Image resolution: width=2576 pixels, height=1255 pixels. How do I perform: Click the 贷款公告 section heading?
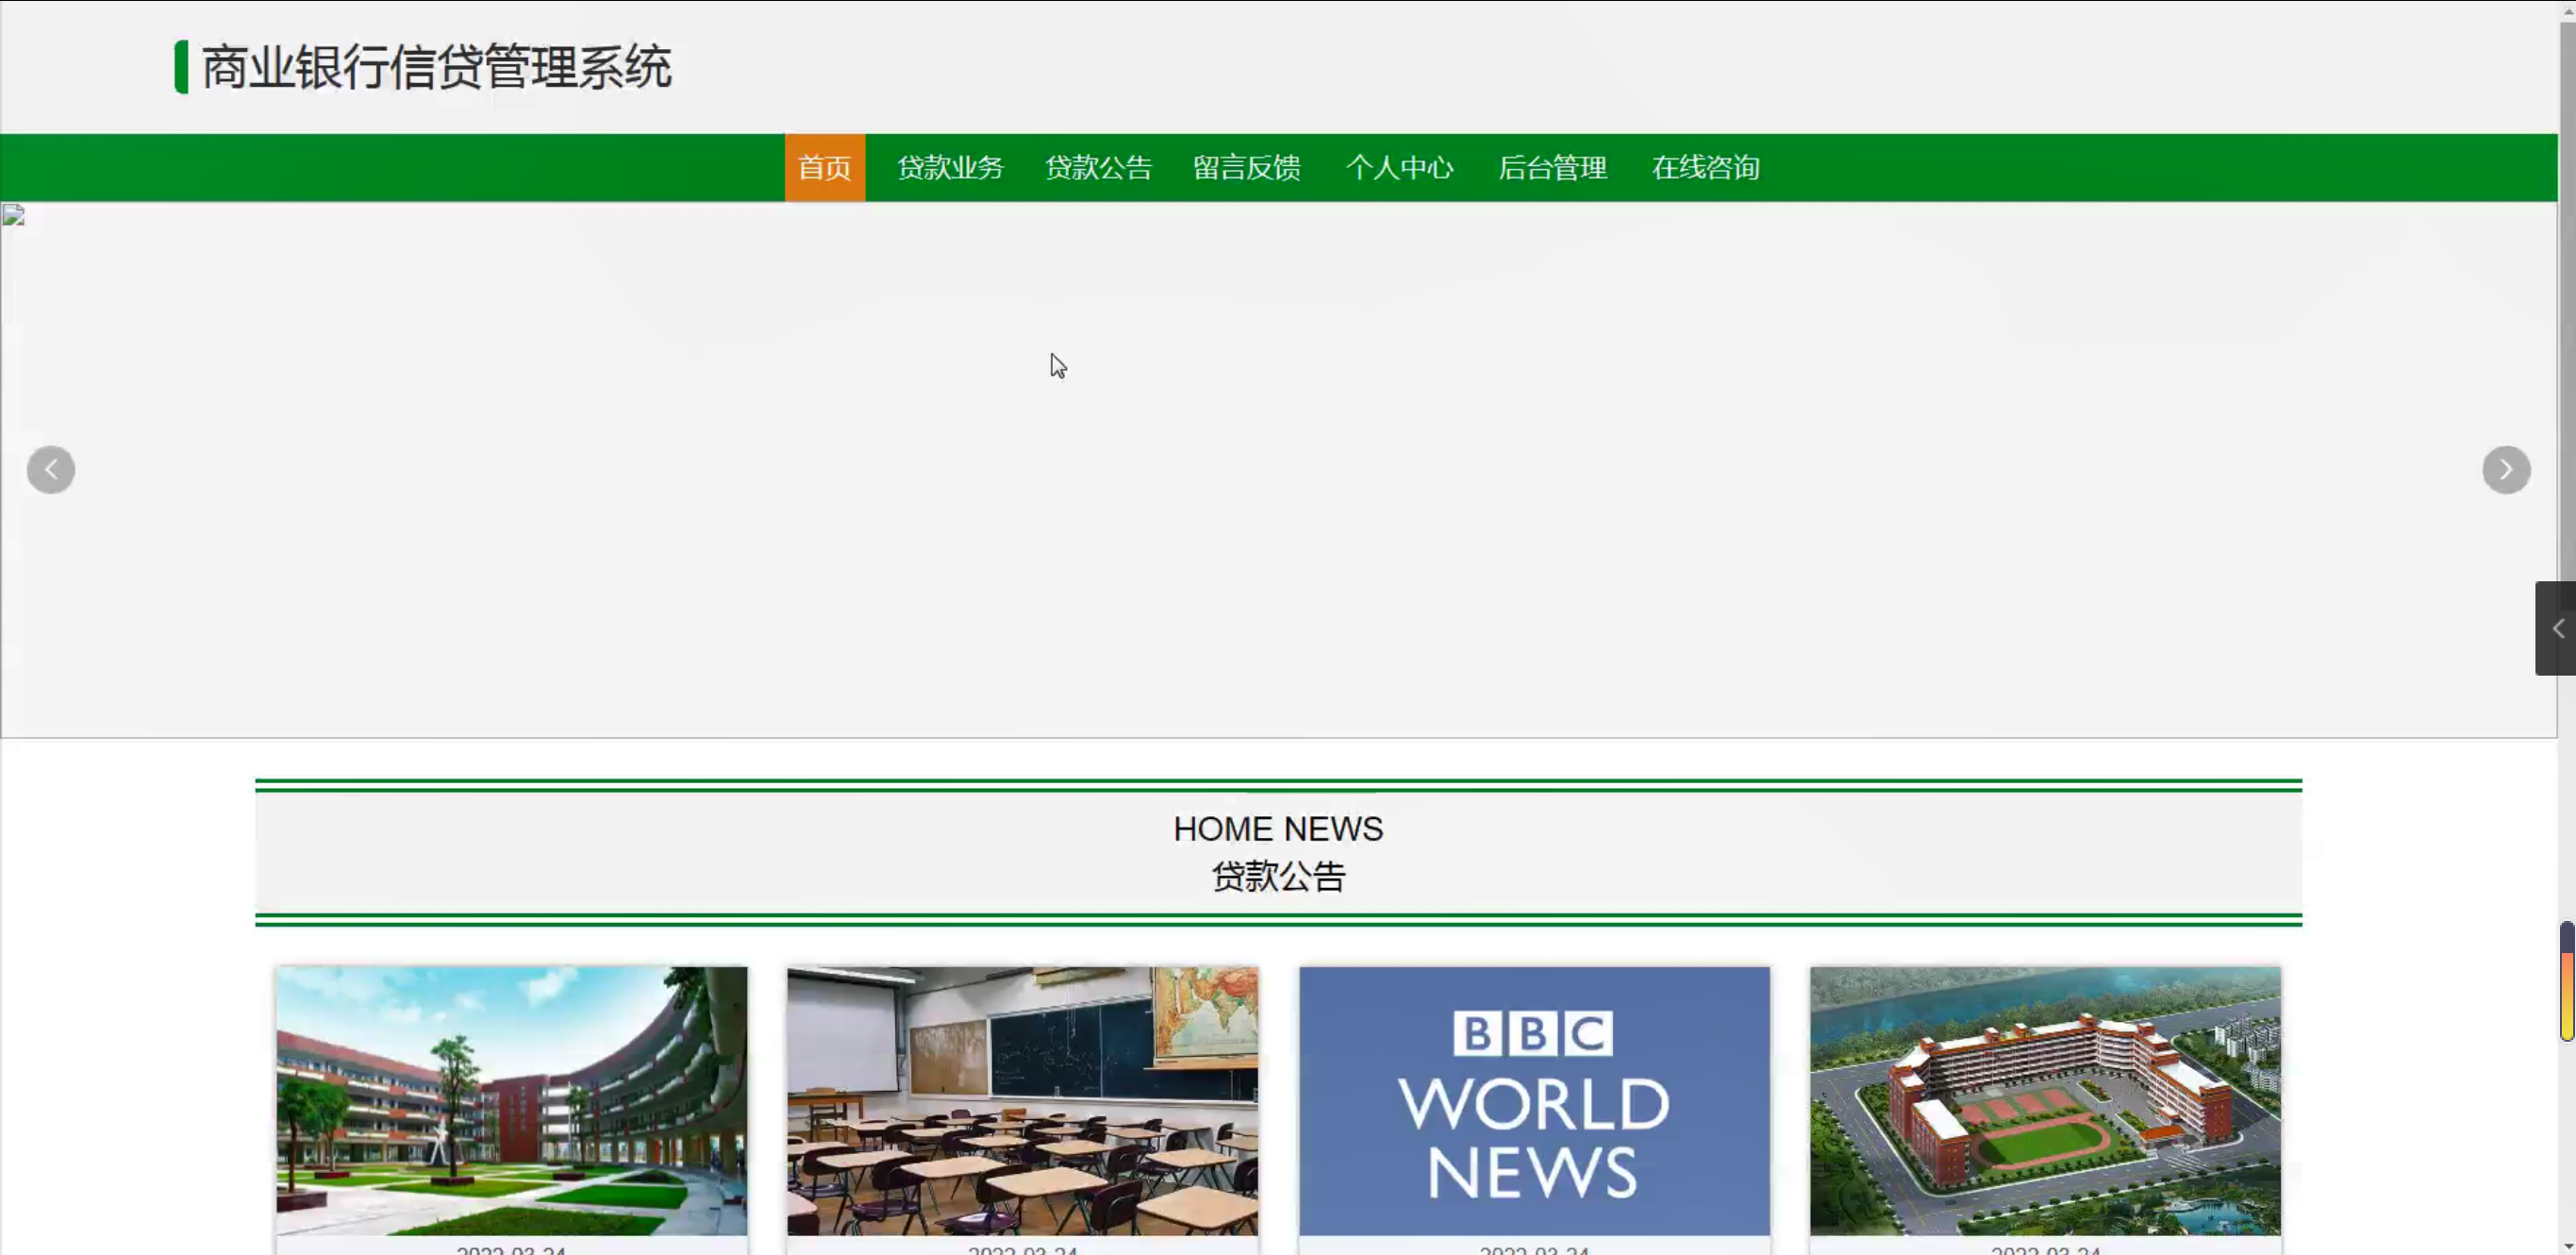[x=1278, y=877]
